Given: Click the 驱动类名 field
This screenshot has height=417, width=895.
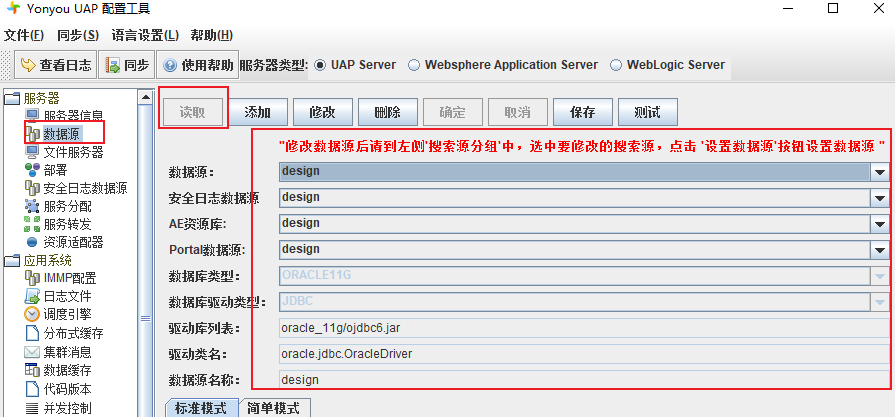Looking at the screenshot, I should 584,354.
